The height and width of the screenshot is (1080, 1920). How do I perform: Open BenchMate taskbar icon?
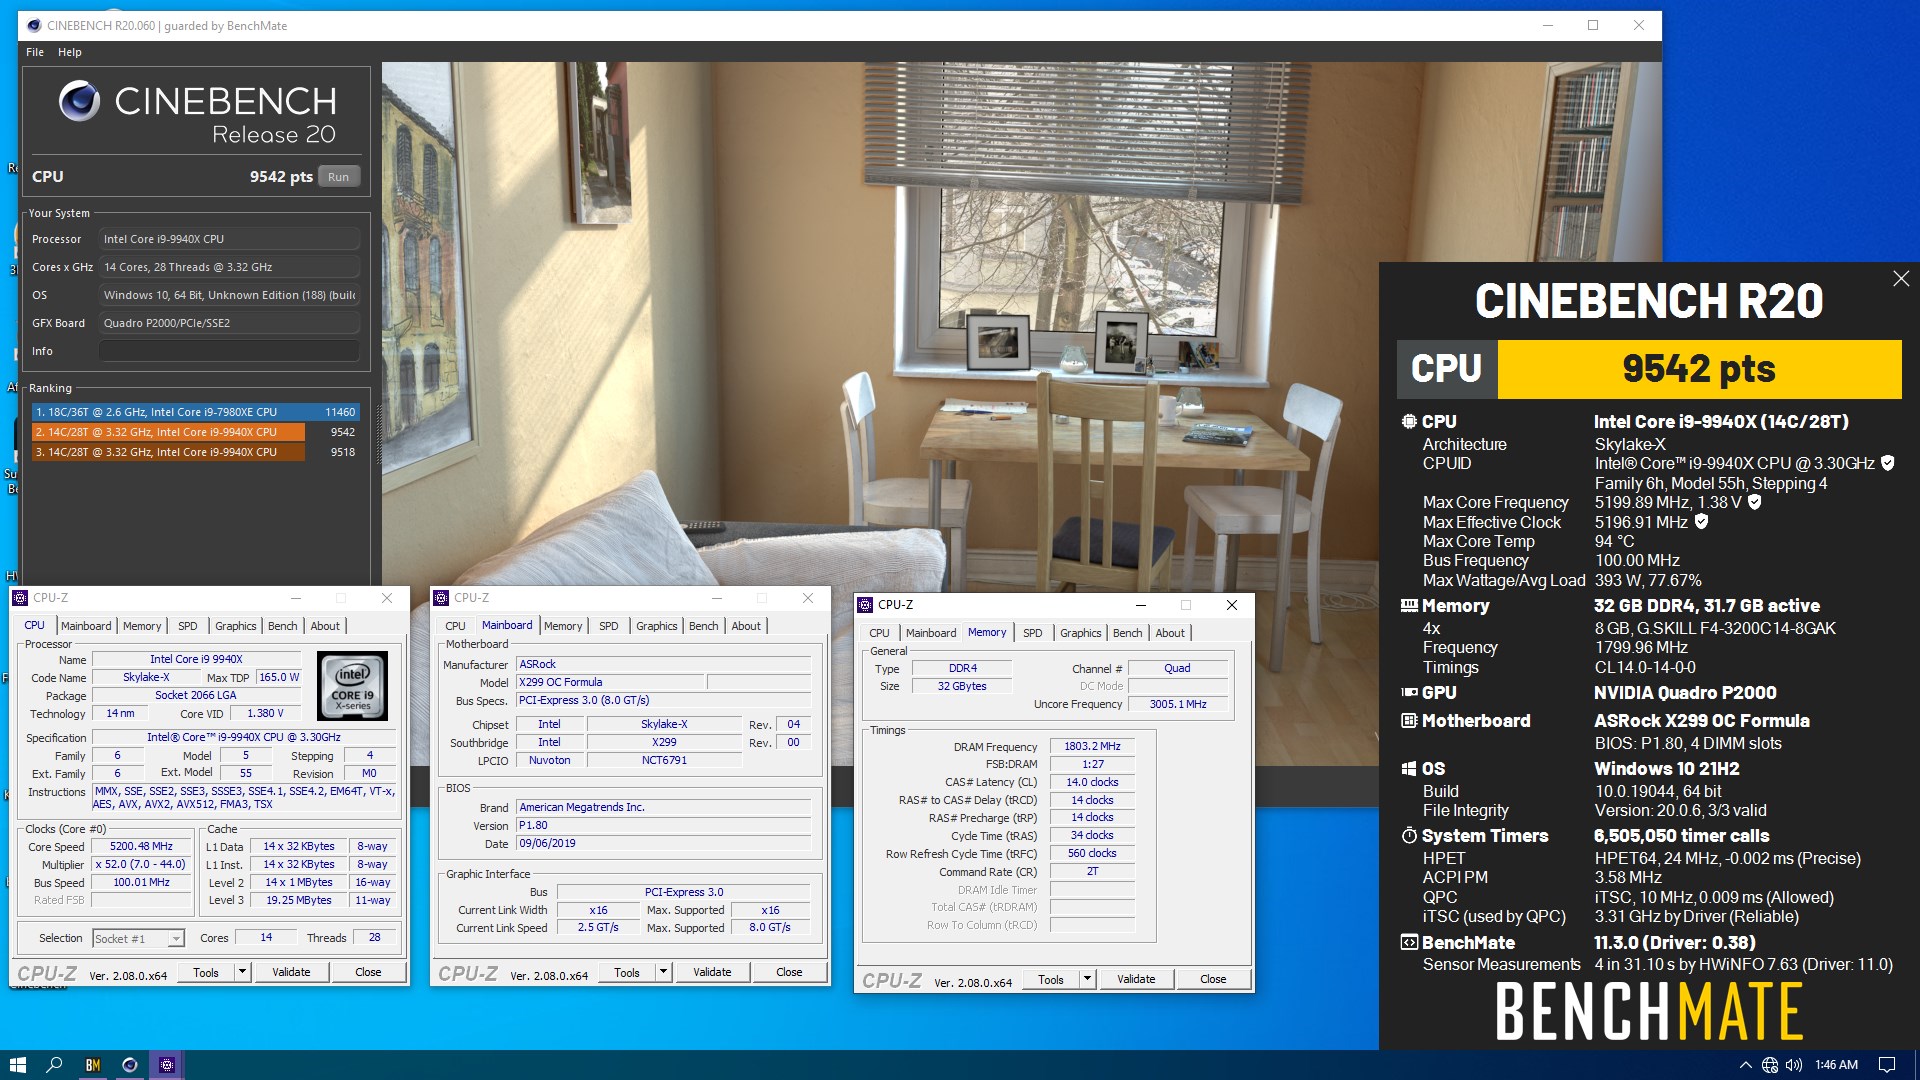coord(93,1065)
